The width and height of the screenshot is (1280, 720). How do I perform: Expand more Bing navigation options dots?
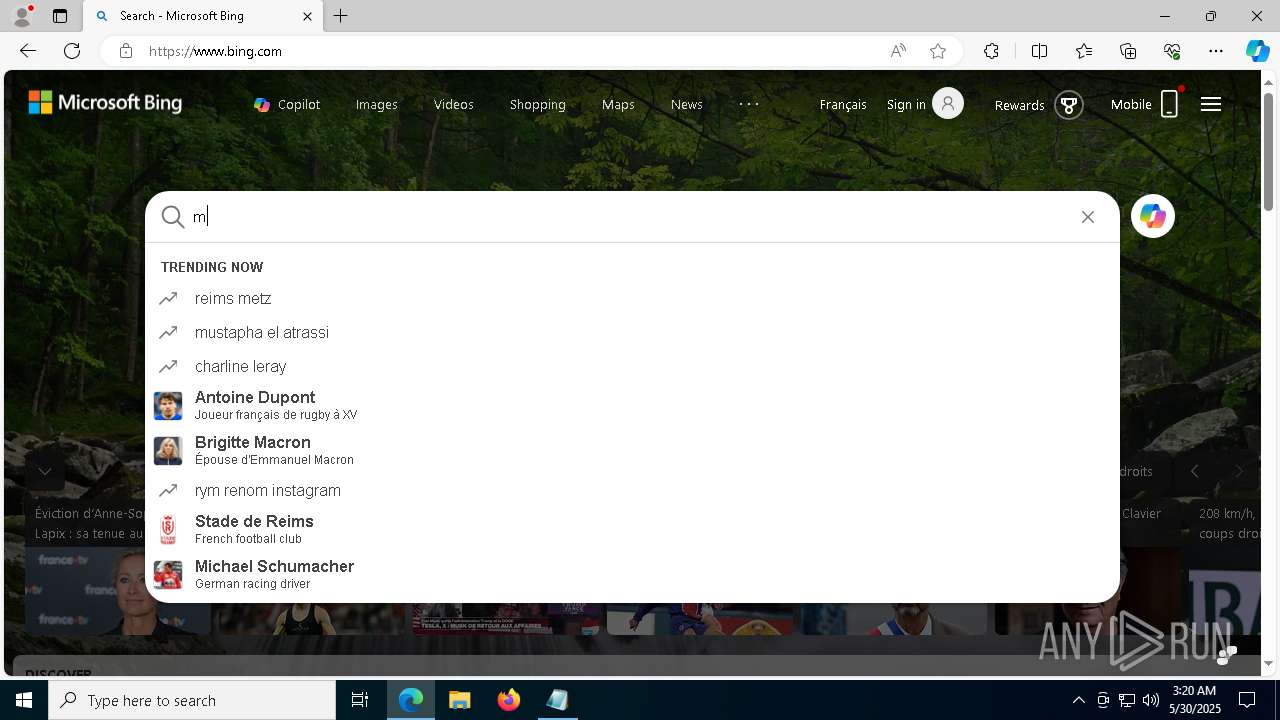[x=749, y=103]
